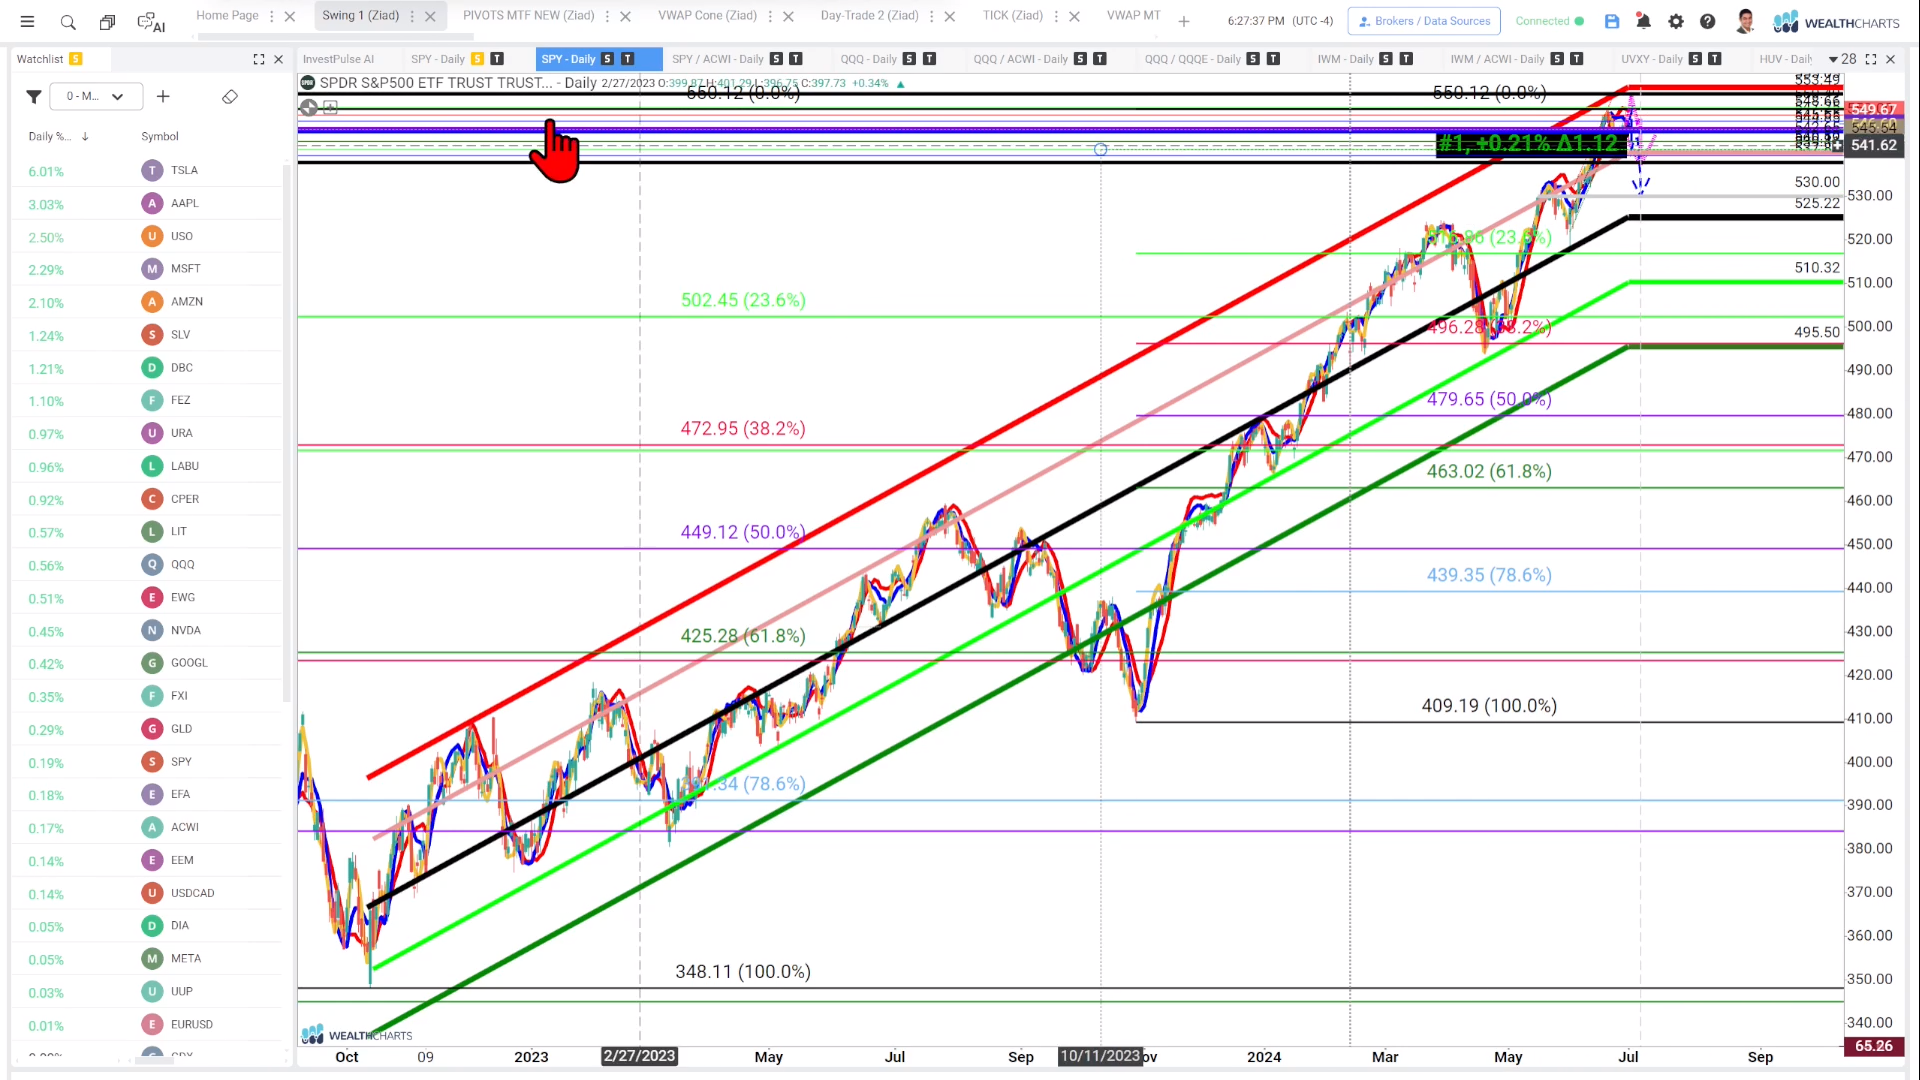Select TSLA in the watchlist

click(x=147, y=171)
